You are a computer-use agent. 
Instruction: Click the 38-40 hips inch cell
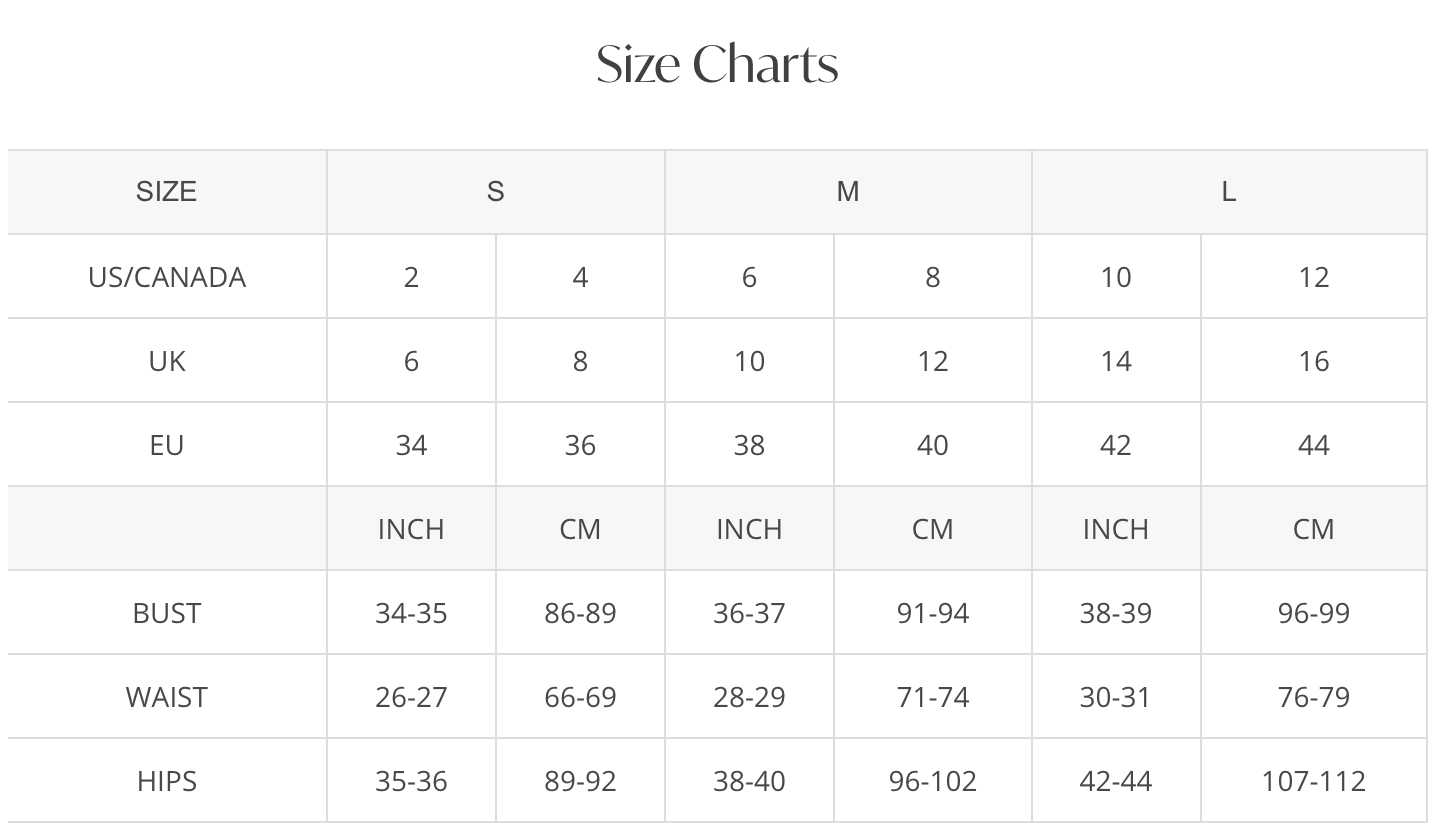click(749, 781)
